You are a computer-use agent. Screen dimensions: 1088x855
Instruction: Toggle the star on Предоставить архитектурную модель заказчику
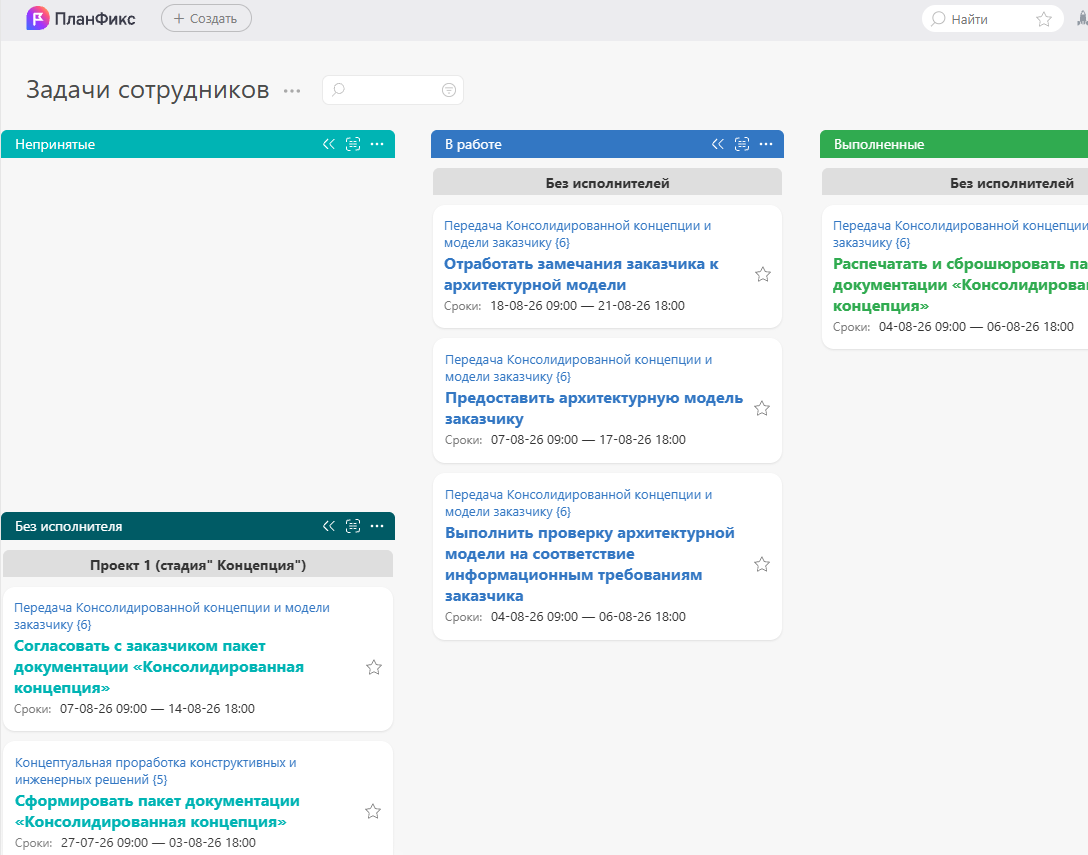762,408
